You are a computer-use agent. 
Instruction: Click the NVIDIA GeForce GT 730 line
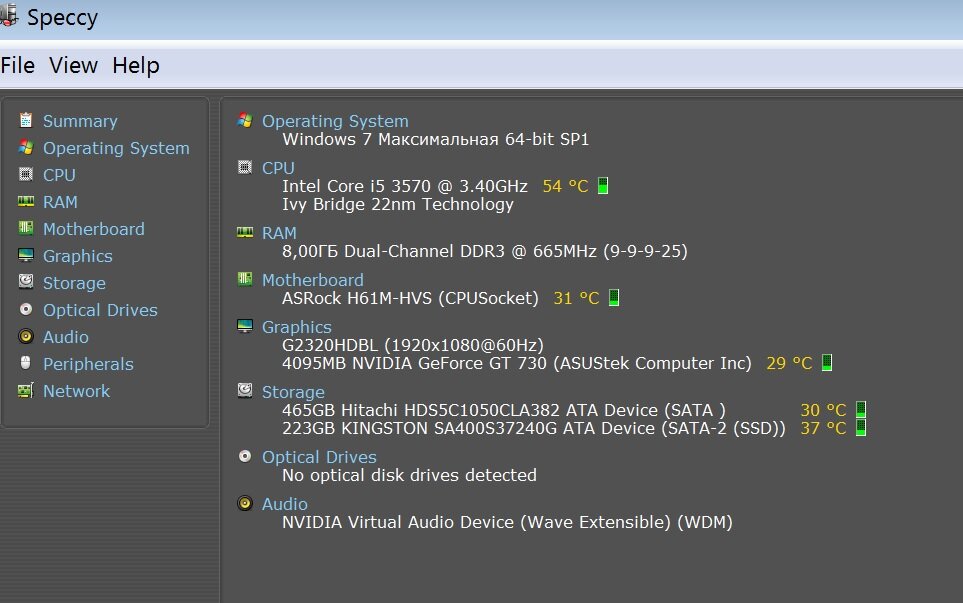tap(517, 364)
